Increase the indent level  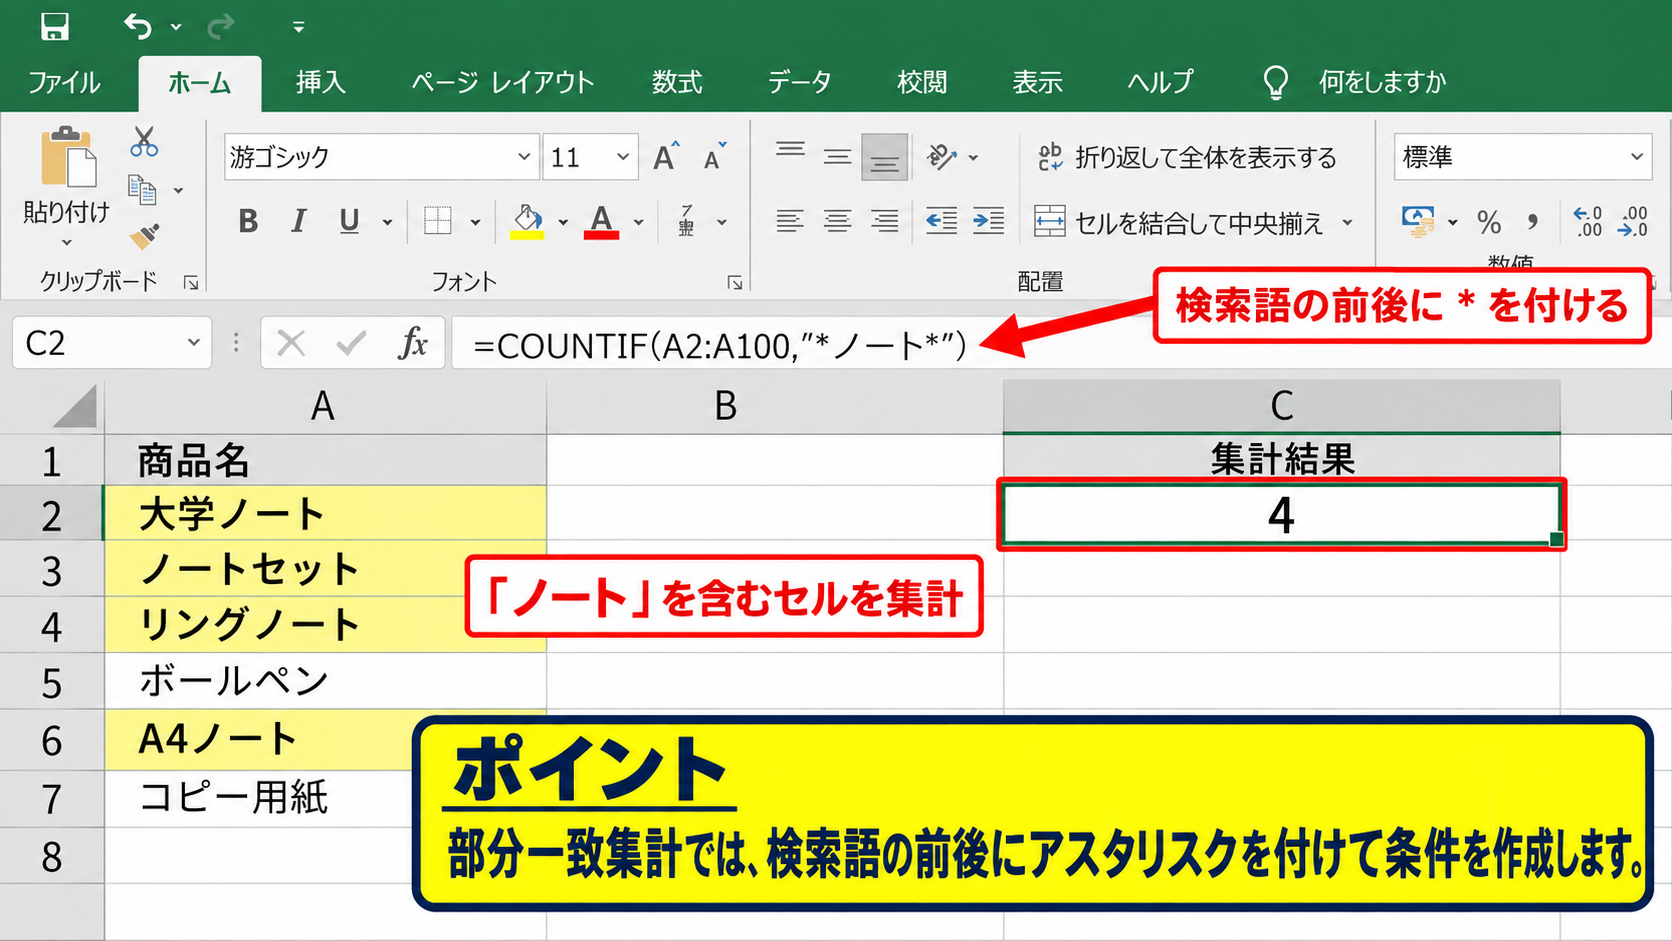(988, 221)
